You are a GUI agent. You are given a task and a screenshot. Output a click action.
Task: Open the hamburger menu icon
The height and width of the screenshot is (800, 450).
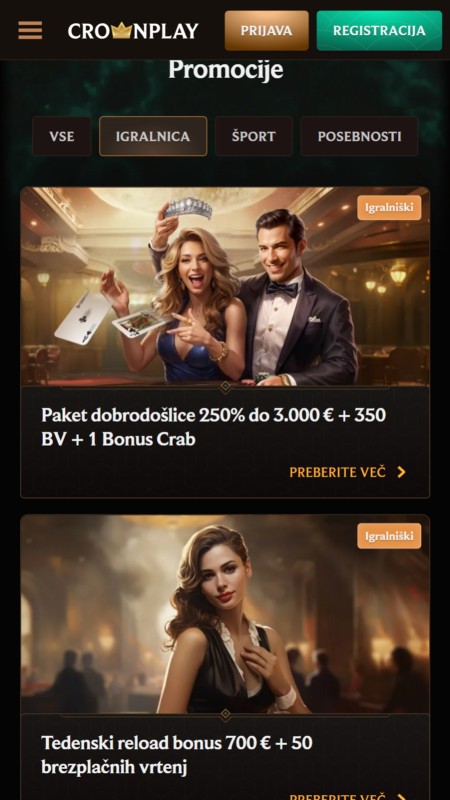point(30,31)
